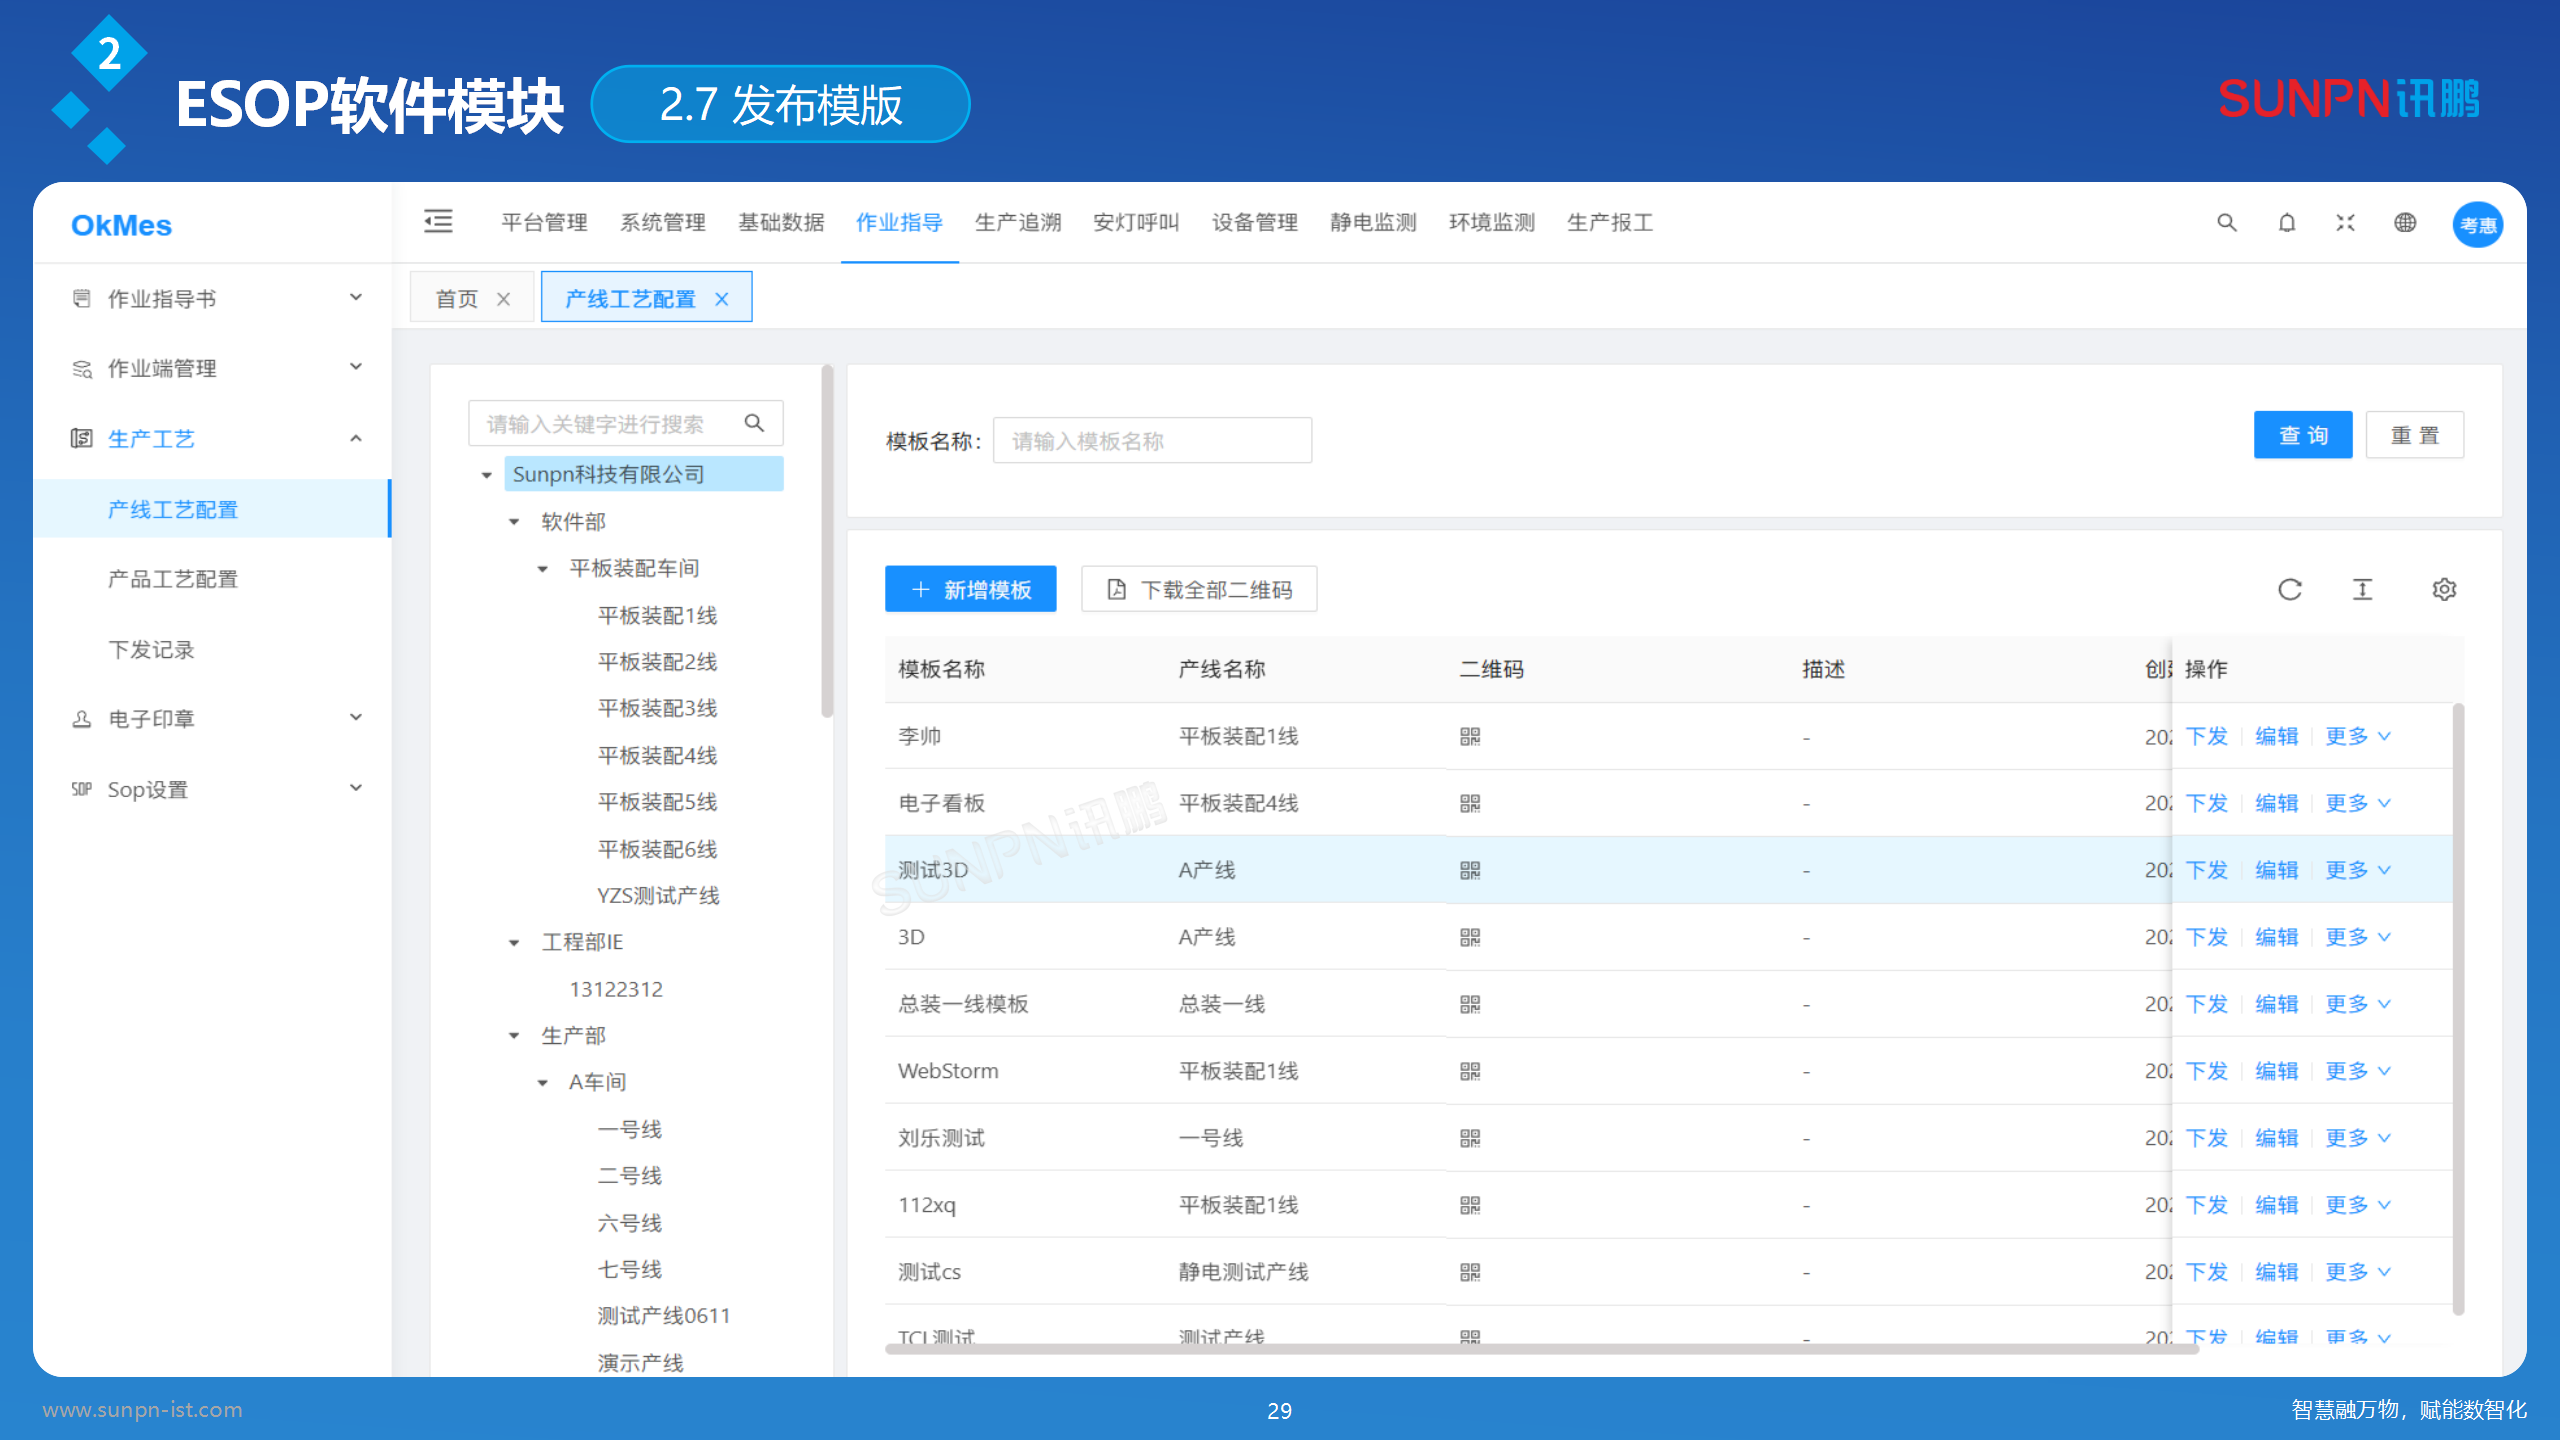
Task: Toggle fullscreen with the expand icon
Action: 2345,222
